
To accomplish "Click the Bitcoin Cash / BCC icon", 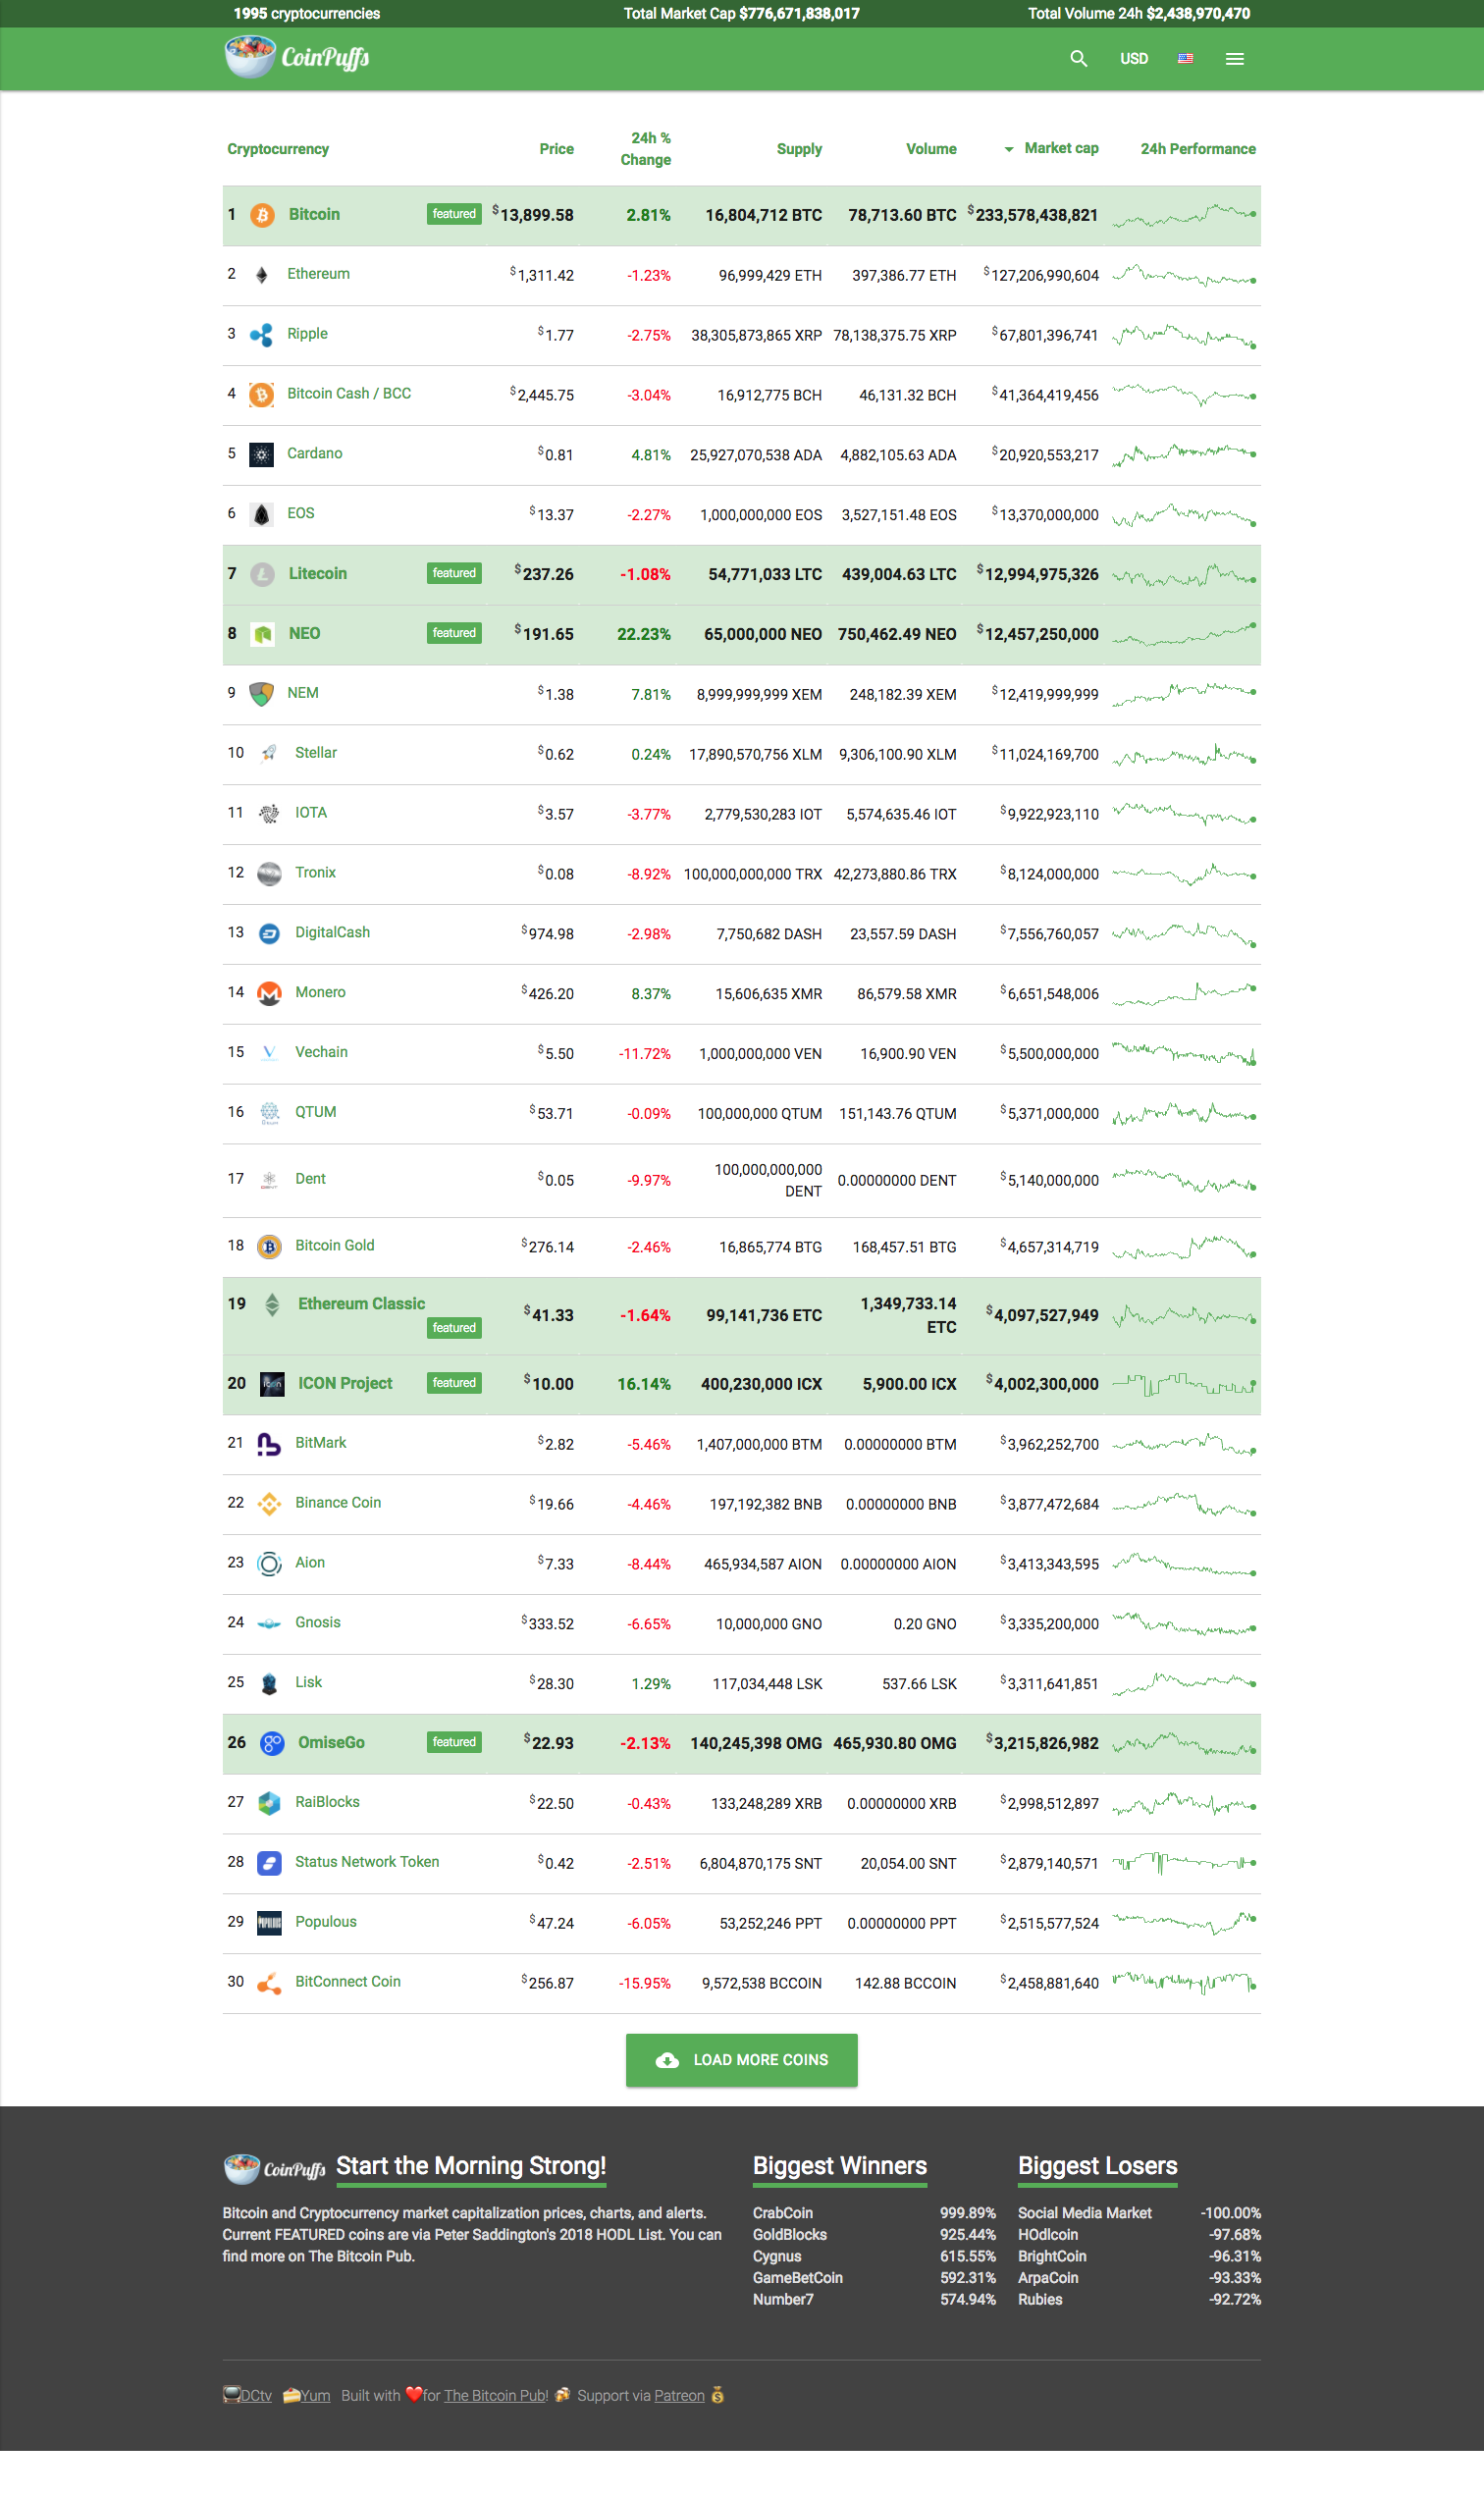I will pos(262,395).
